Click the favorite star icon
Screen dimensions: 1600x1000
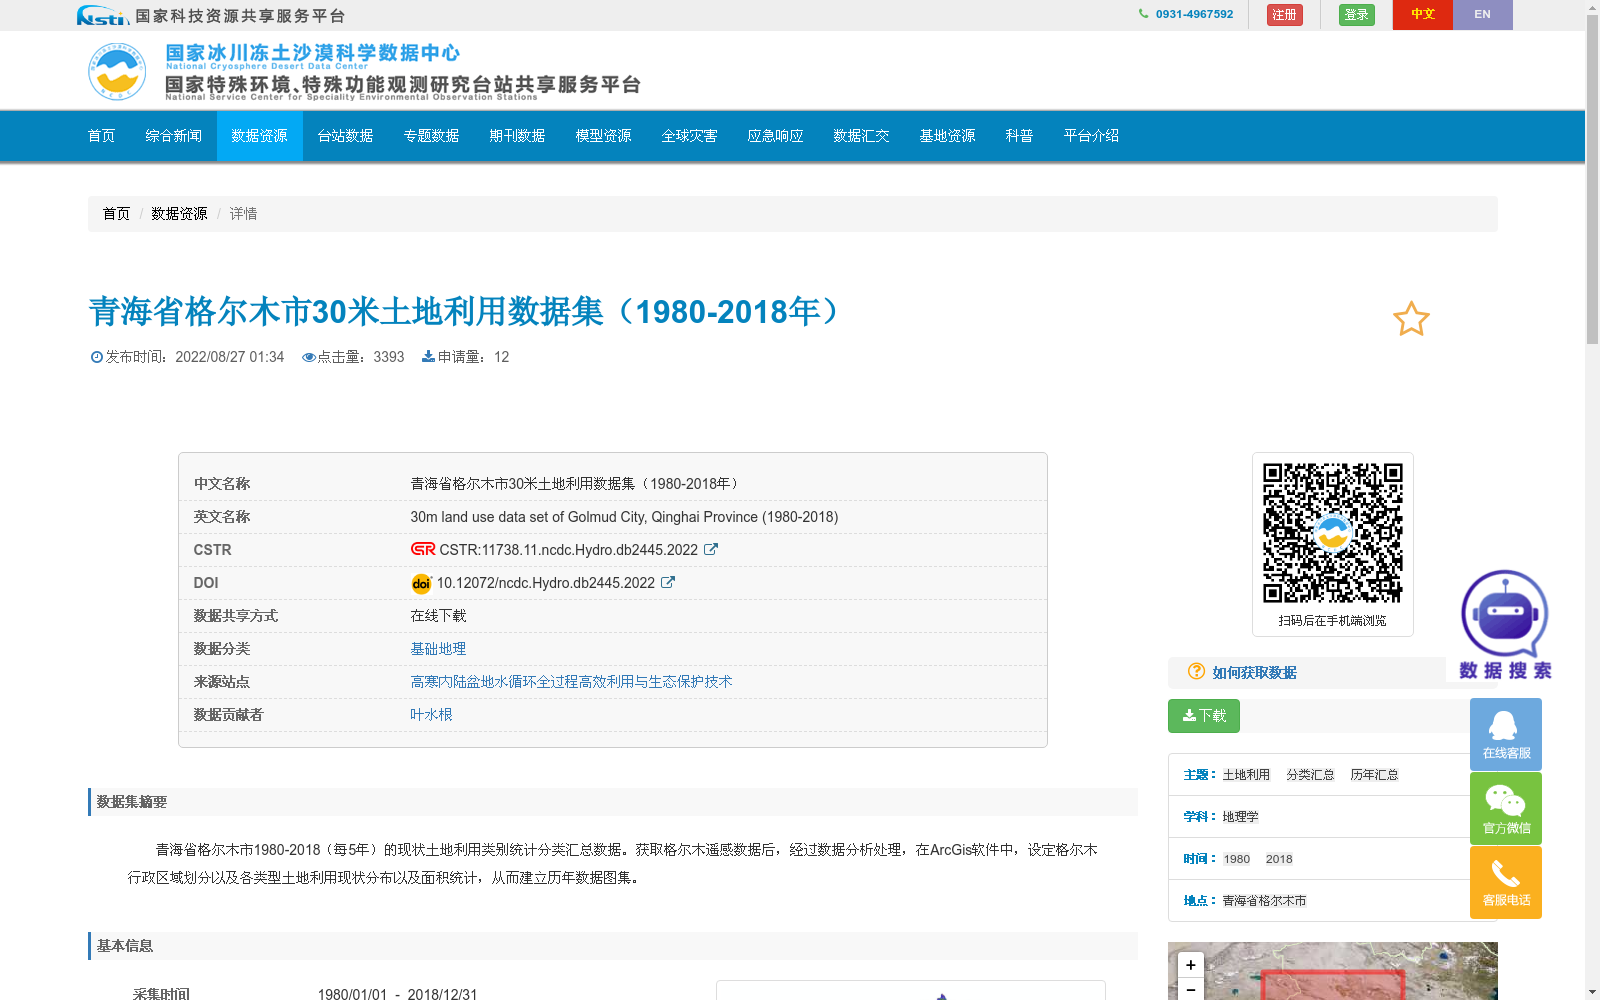point(1411,319)
